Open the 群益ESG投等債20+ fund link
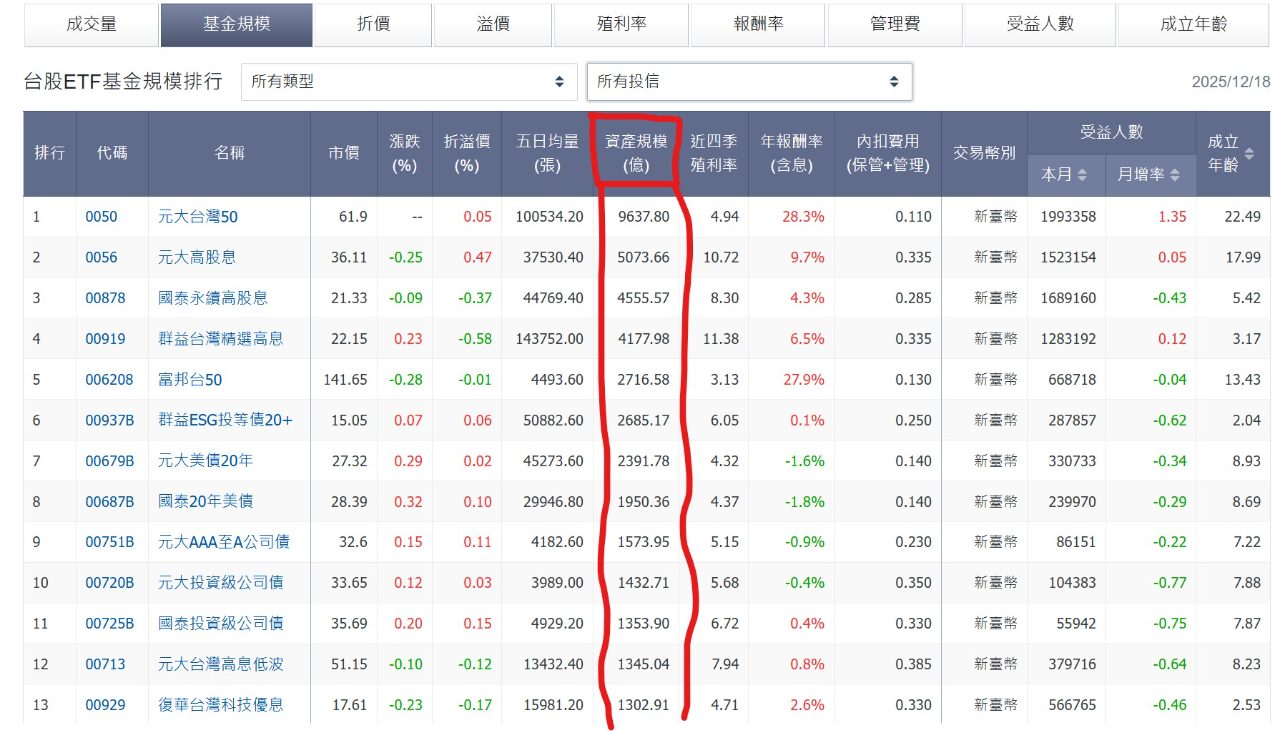 coord(226,420)
